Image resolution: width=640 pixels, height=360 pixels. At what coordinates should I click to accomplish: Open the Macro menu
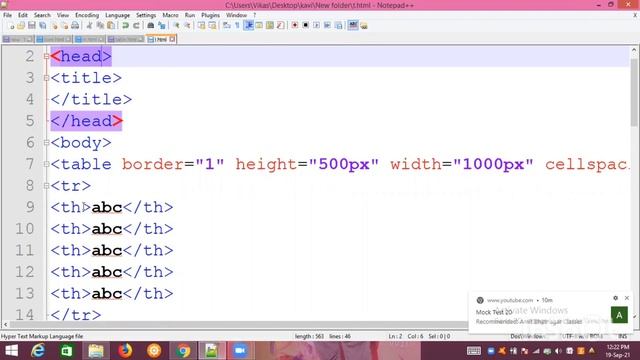tap(170, 15)
